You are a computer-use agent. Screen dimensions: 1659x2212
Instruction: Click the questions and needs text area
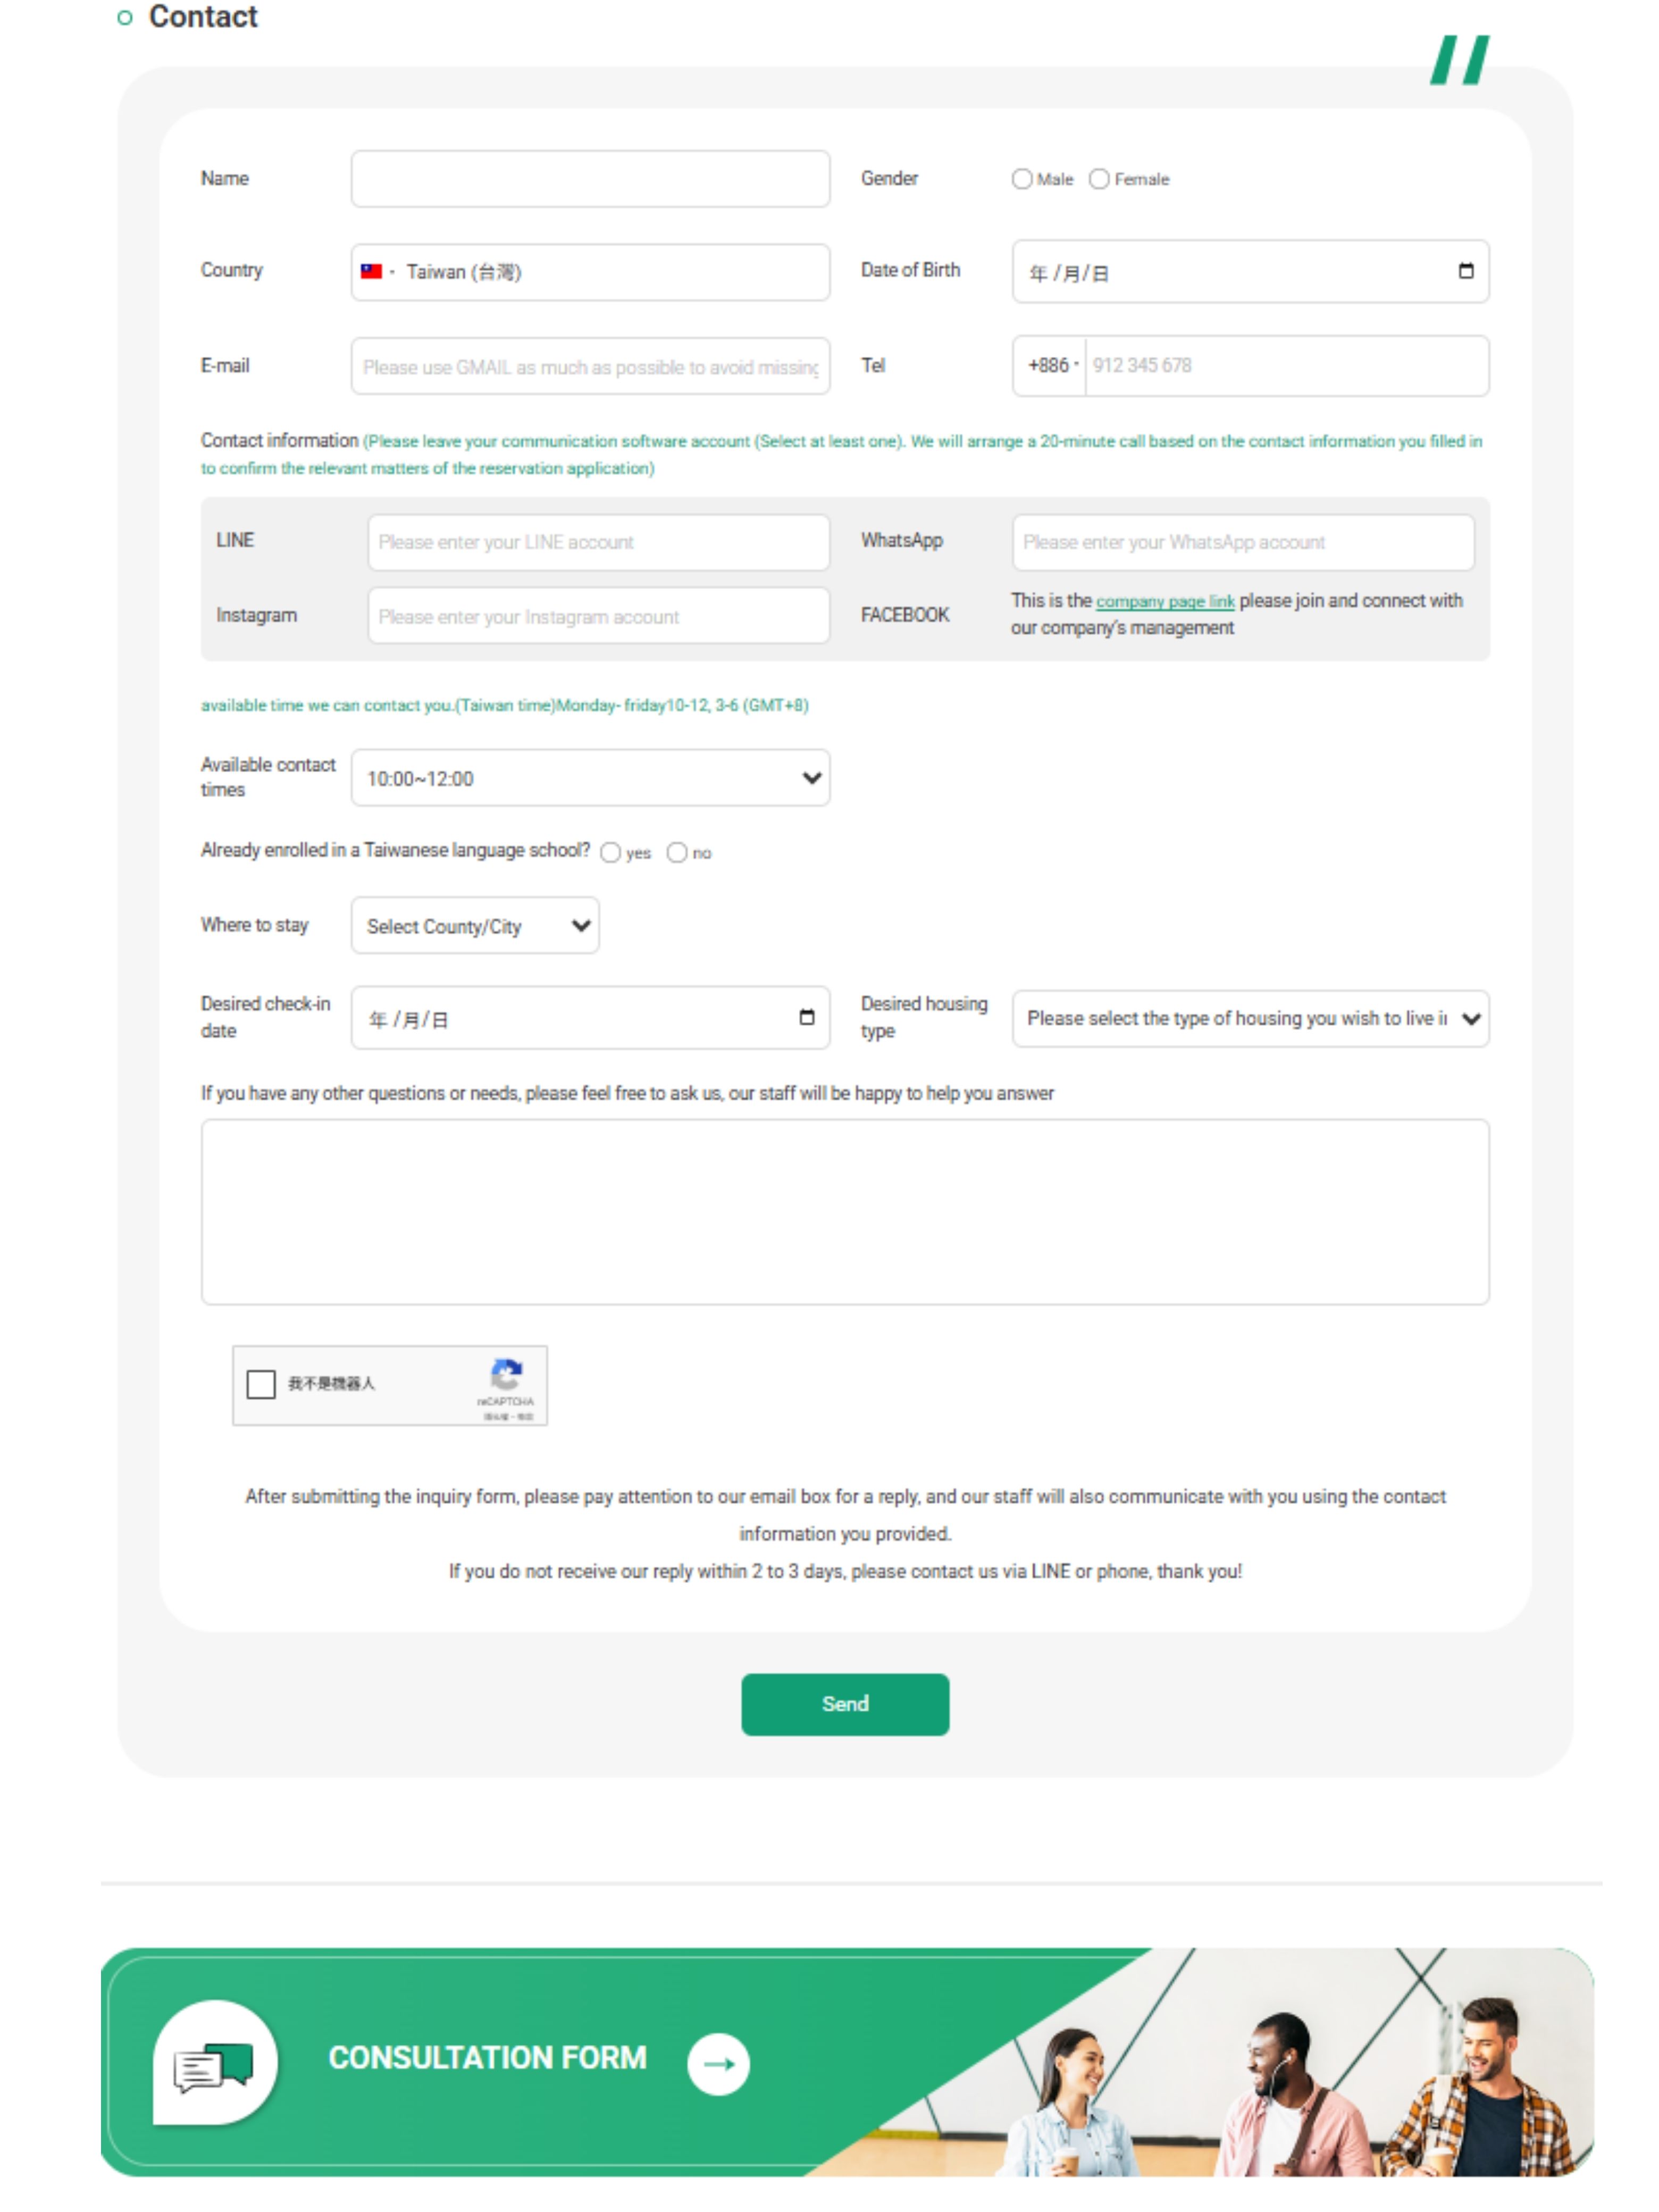point(844,1211)
